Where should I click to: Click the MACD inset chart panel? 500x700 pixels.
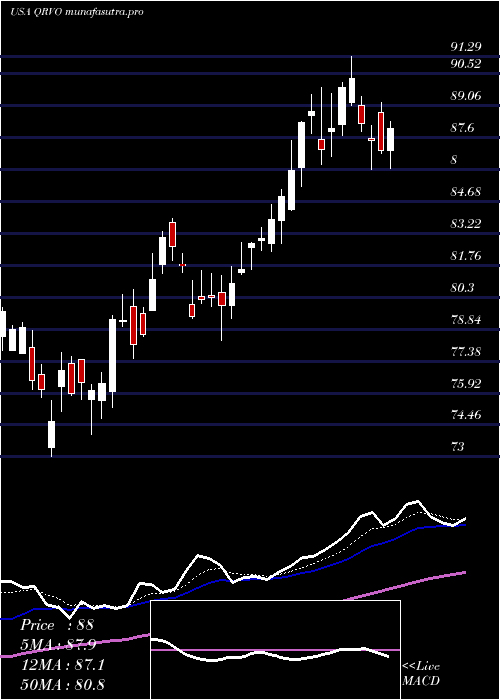(x=275, y=650)
